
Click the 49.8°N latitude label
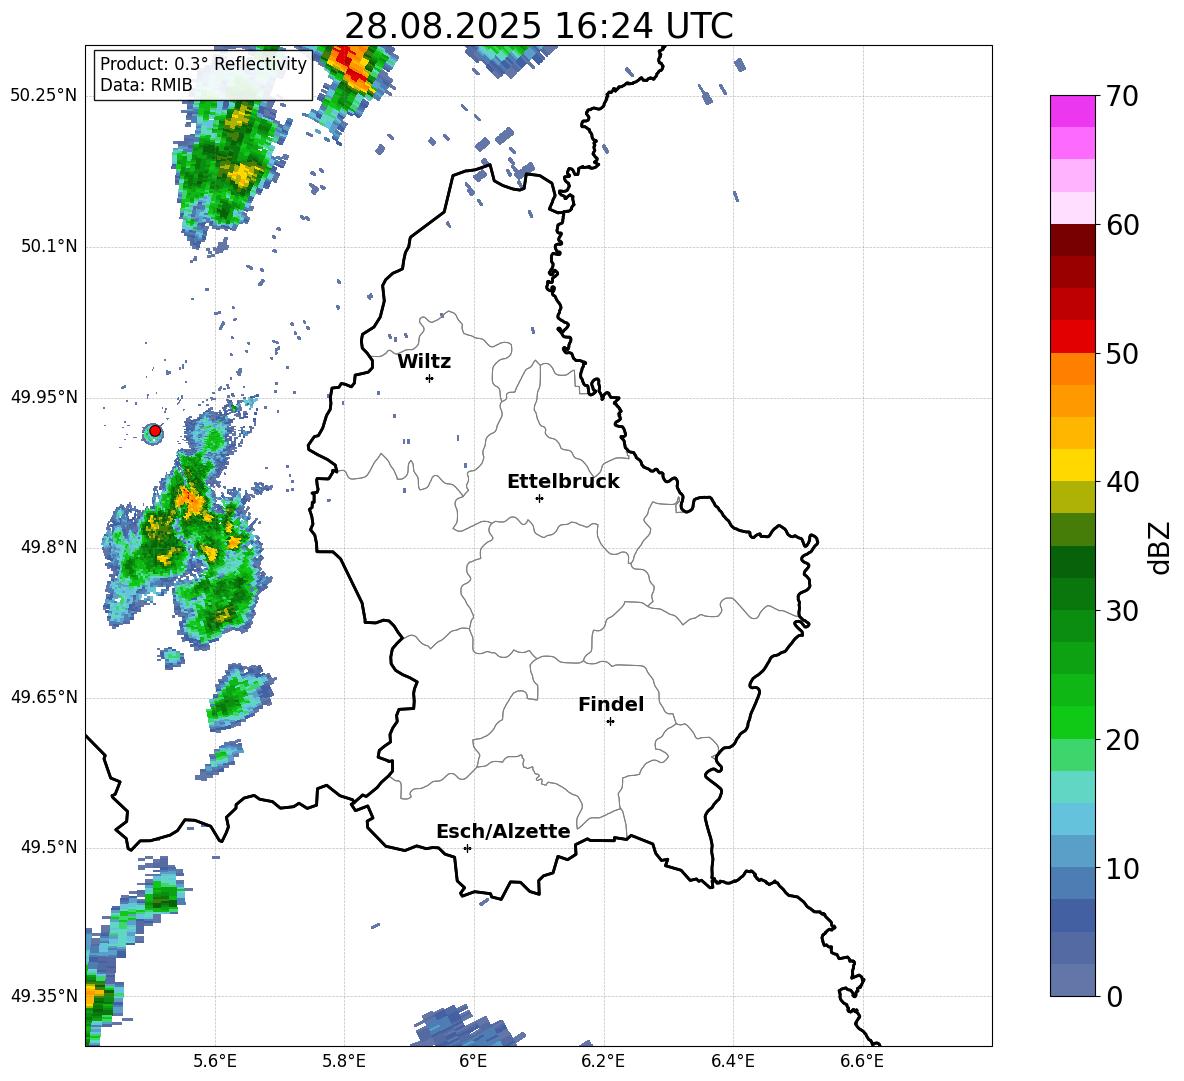[49, 547]
